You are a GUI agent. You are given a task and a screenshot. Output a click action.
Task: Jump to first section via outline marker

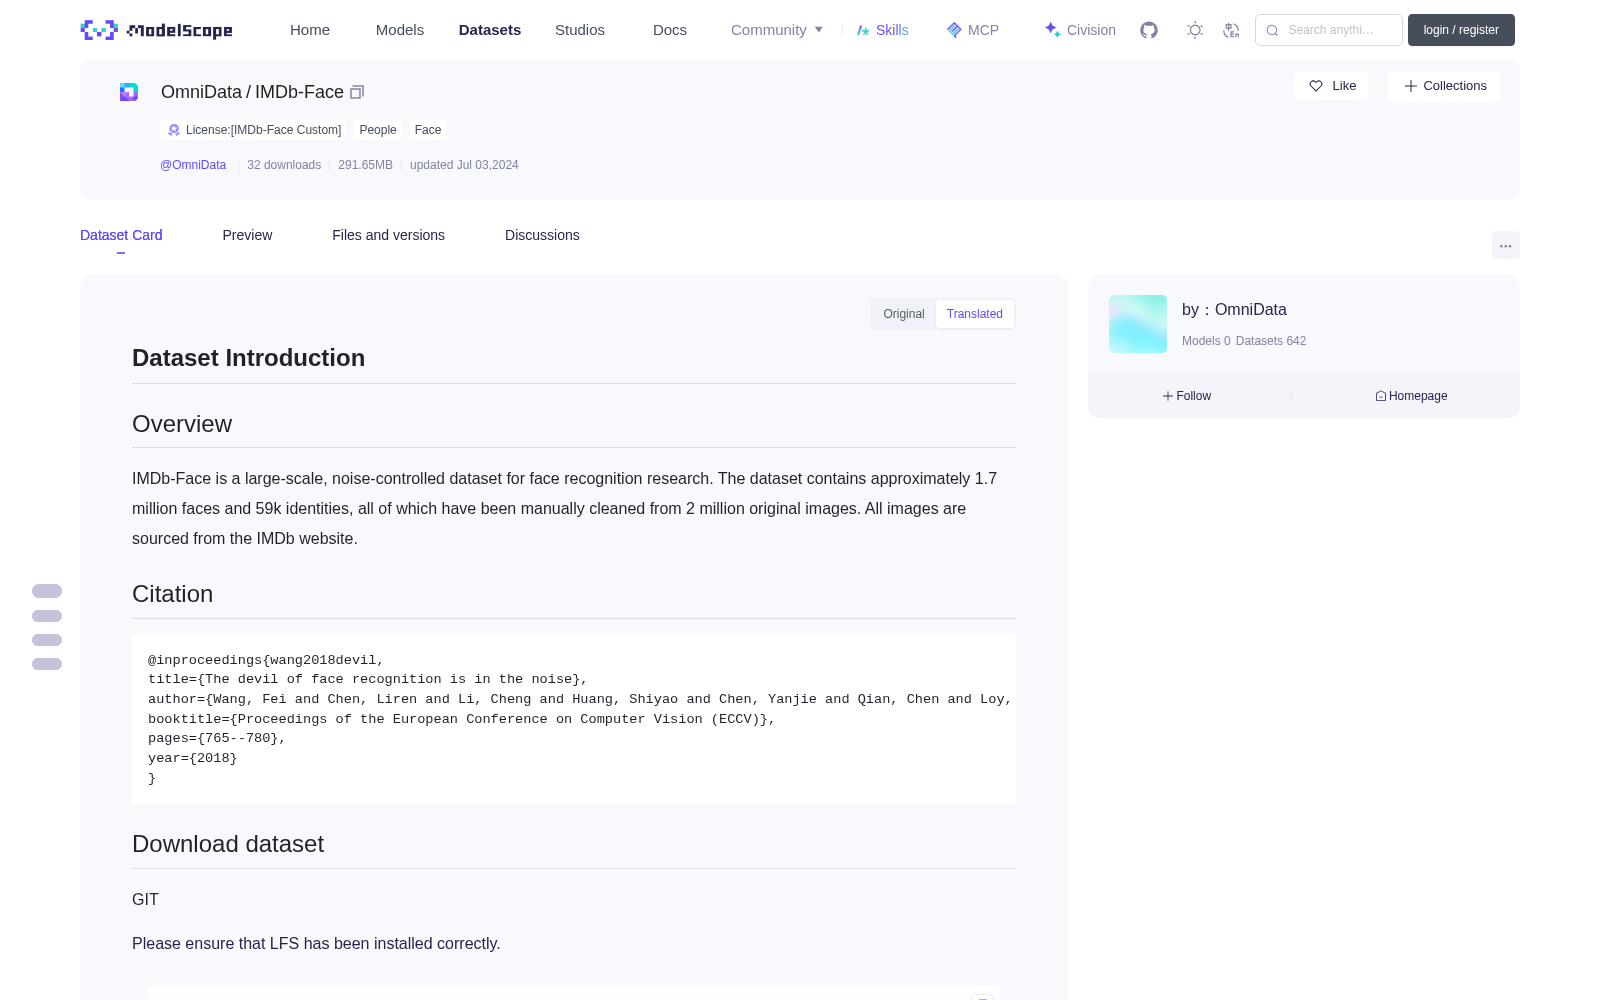pos(47,591)
